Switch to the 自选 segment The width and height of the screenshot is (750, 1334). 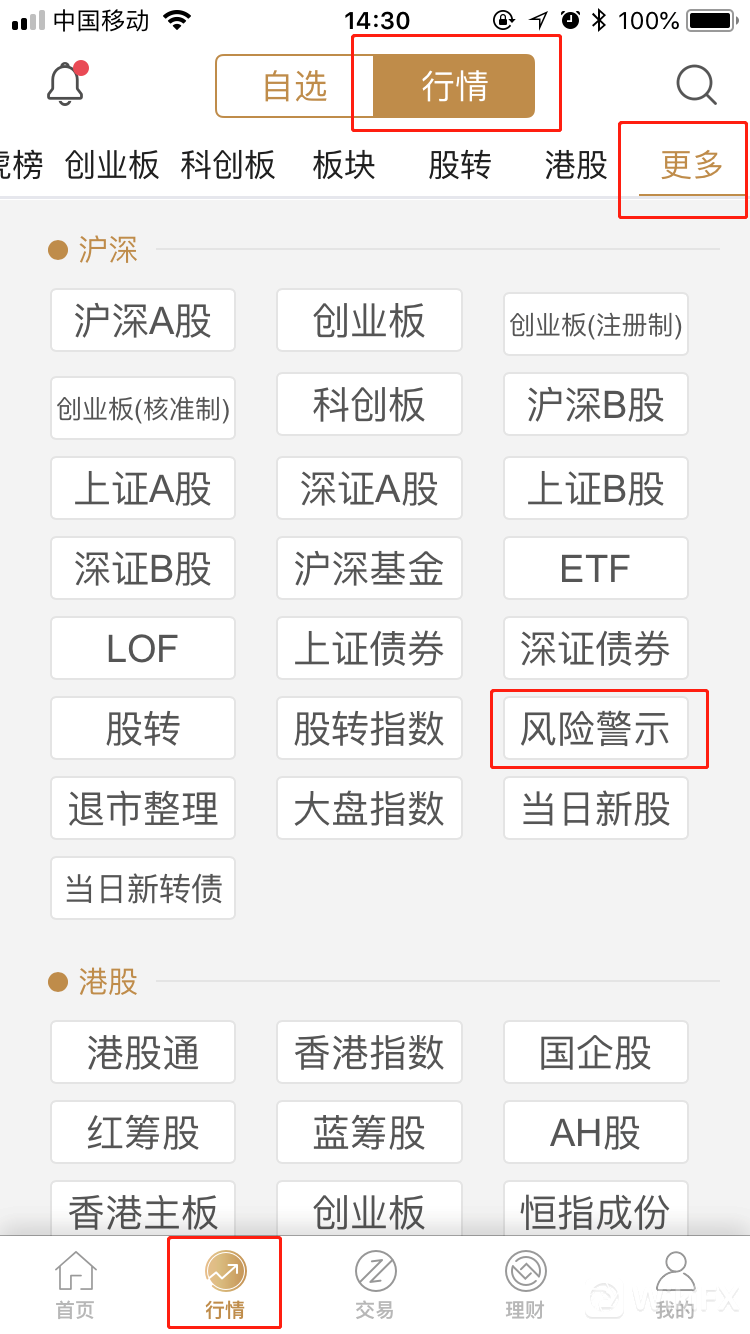295,86
